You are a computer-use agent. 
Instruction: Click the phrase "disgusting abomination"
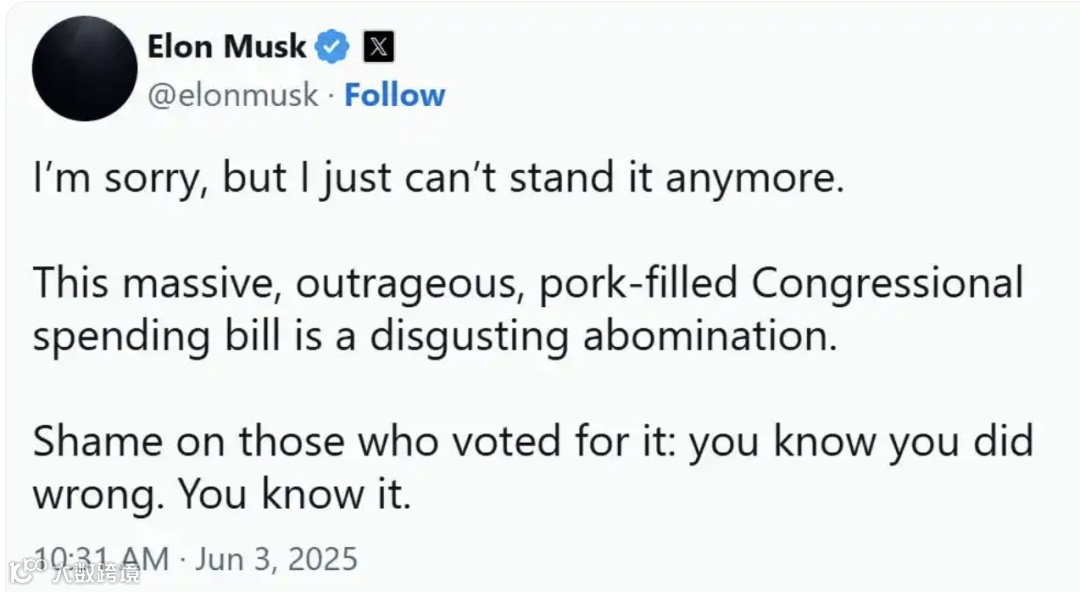[x=603, y=336]
